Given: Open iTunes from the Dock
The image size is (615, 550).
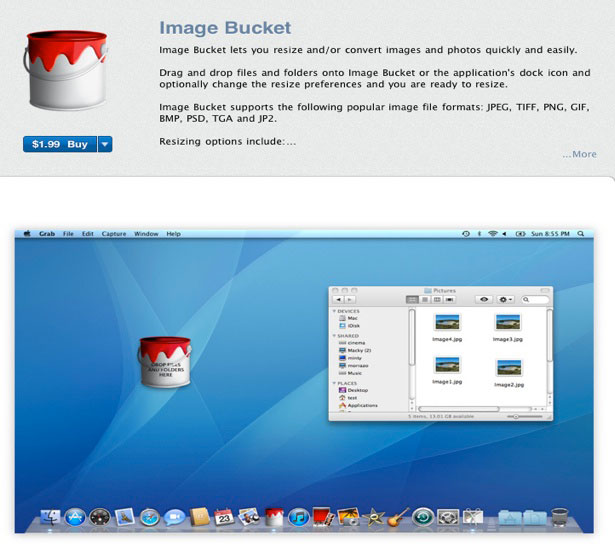Looking at the screenshot, I should click(x=298, y=517).
